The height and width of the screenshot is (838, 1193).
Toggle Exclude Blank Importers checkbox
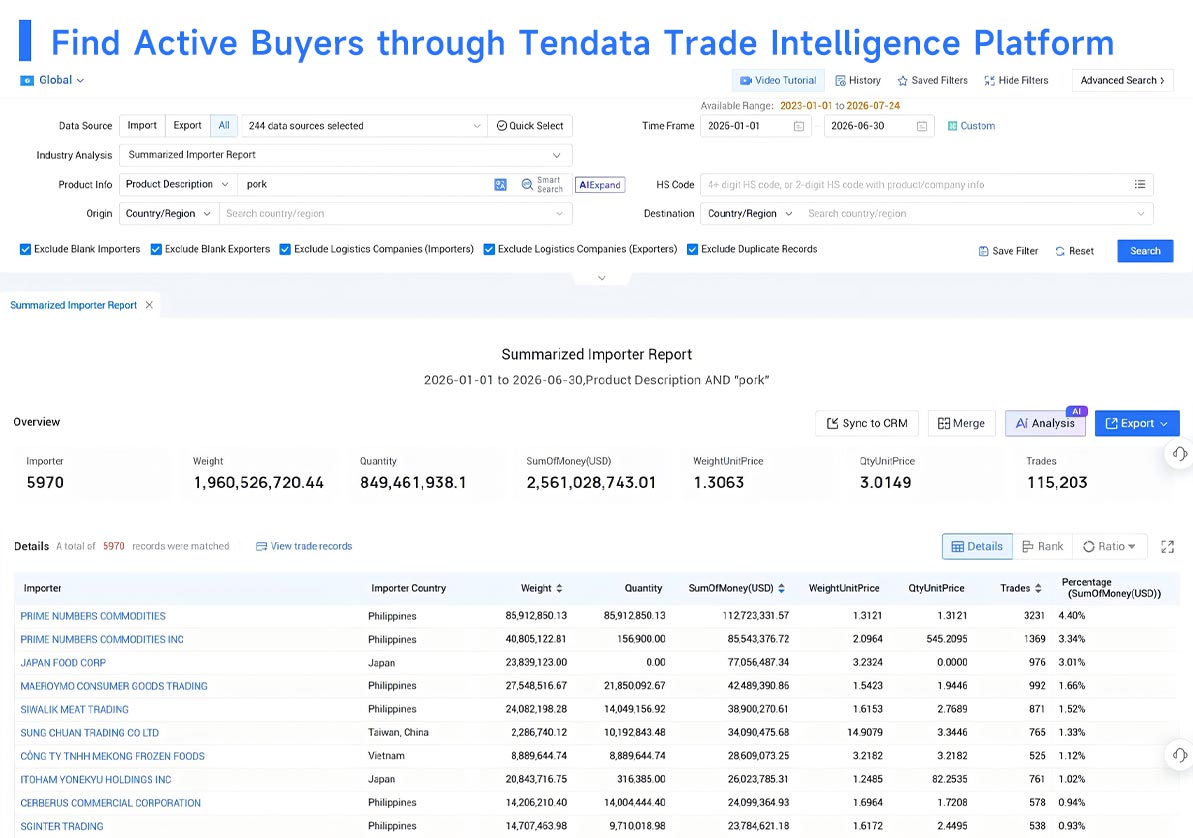point(25,250)
